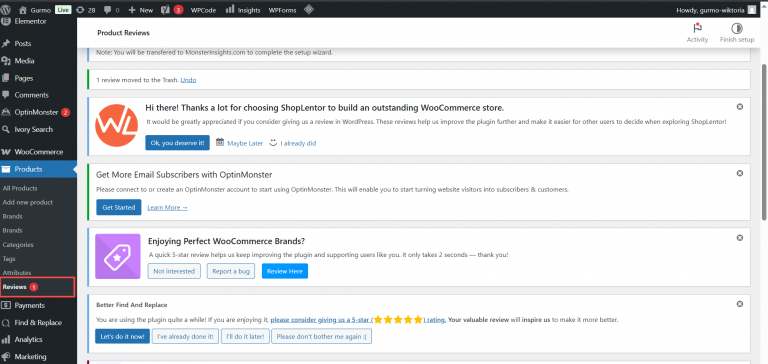The width and height of the screenshot is (768, 364).
Task: Open the comments bubble in admin bar
Action: tap(111, 10)
